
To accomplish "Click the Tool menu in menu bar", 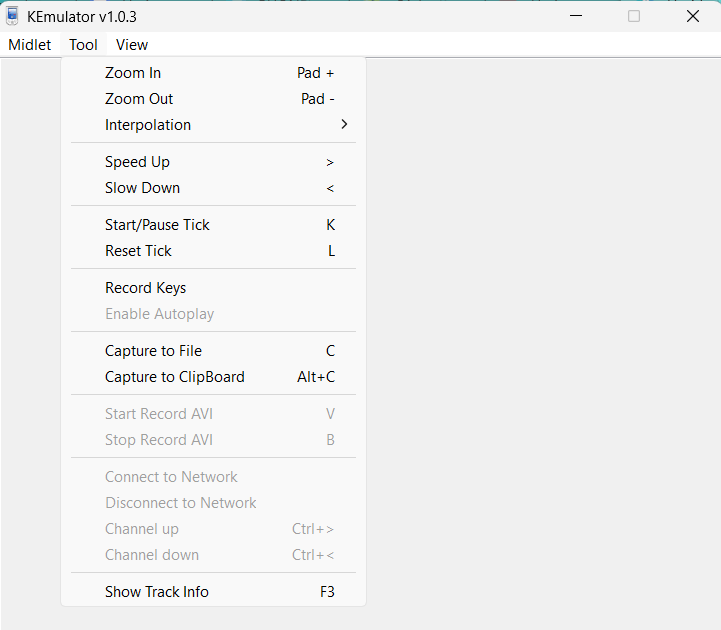I will (x=83, y=45).
